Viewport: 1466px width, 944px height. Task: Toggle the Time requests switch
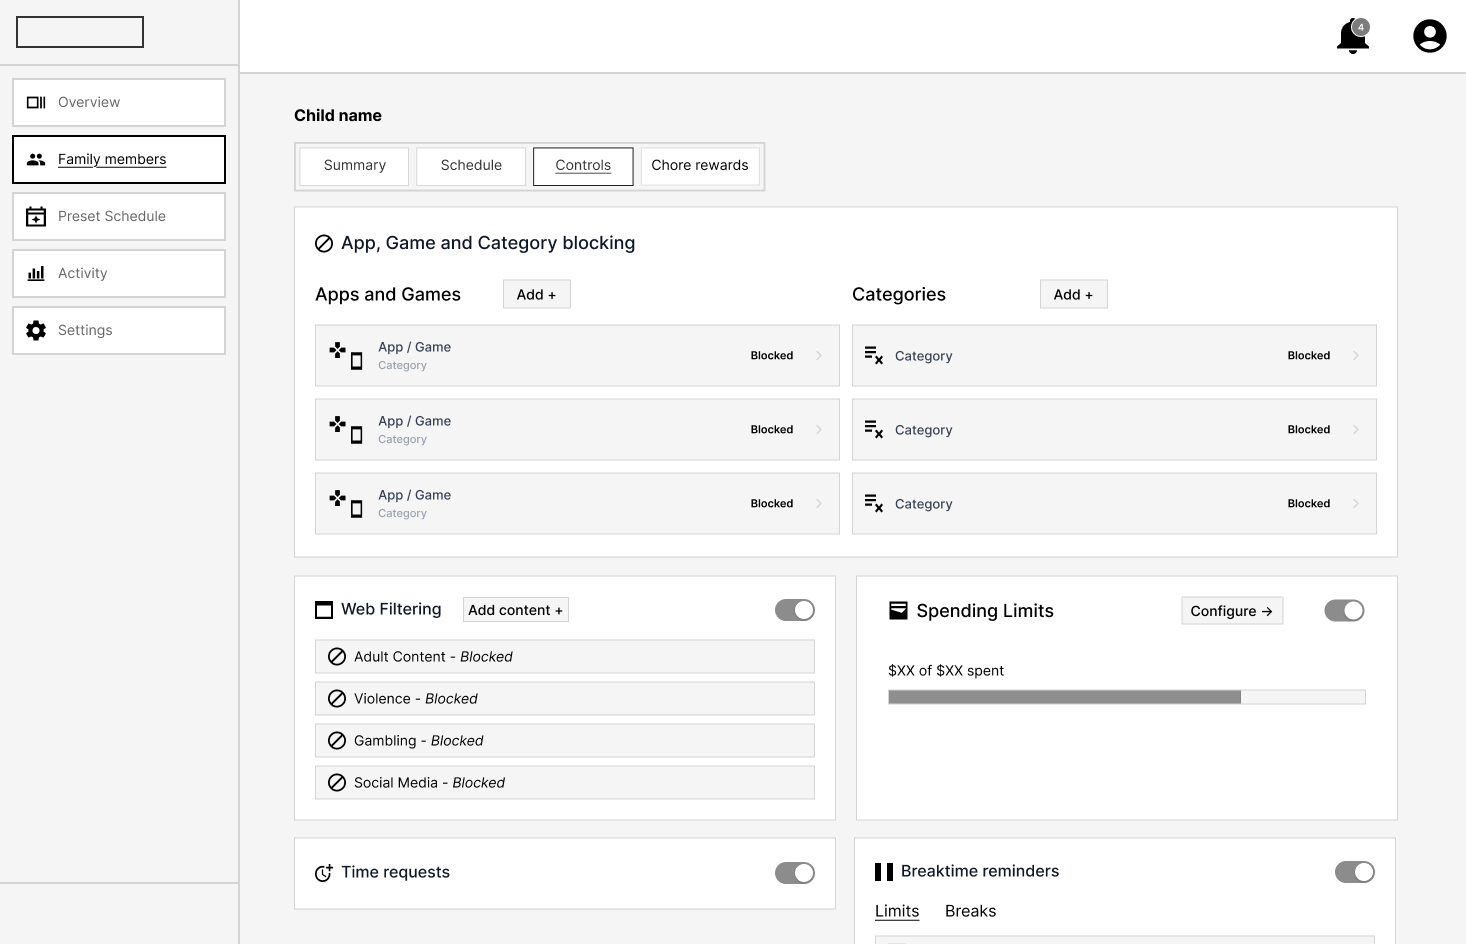[795, 873]
